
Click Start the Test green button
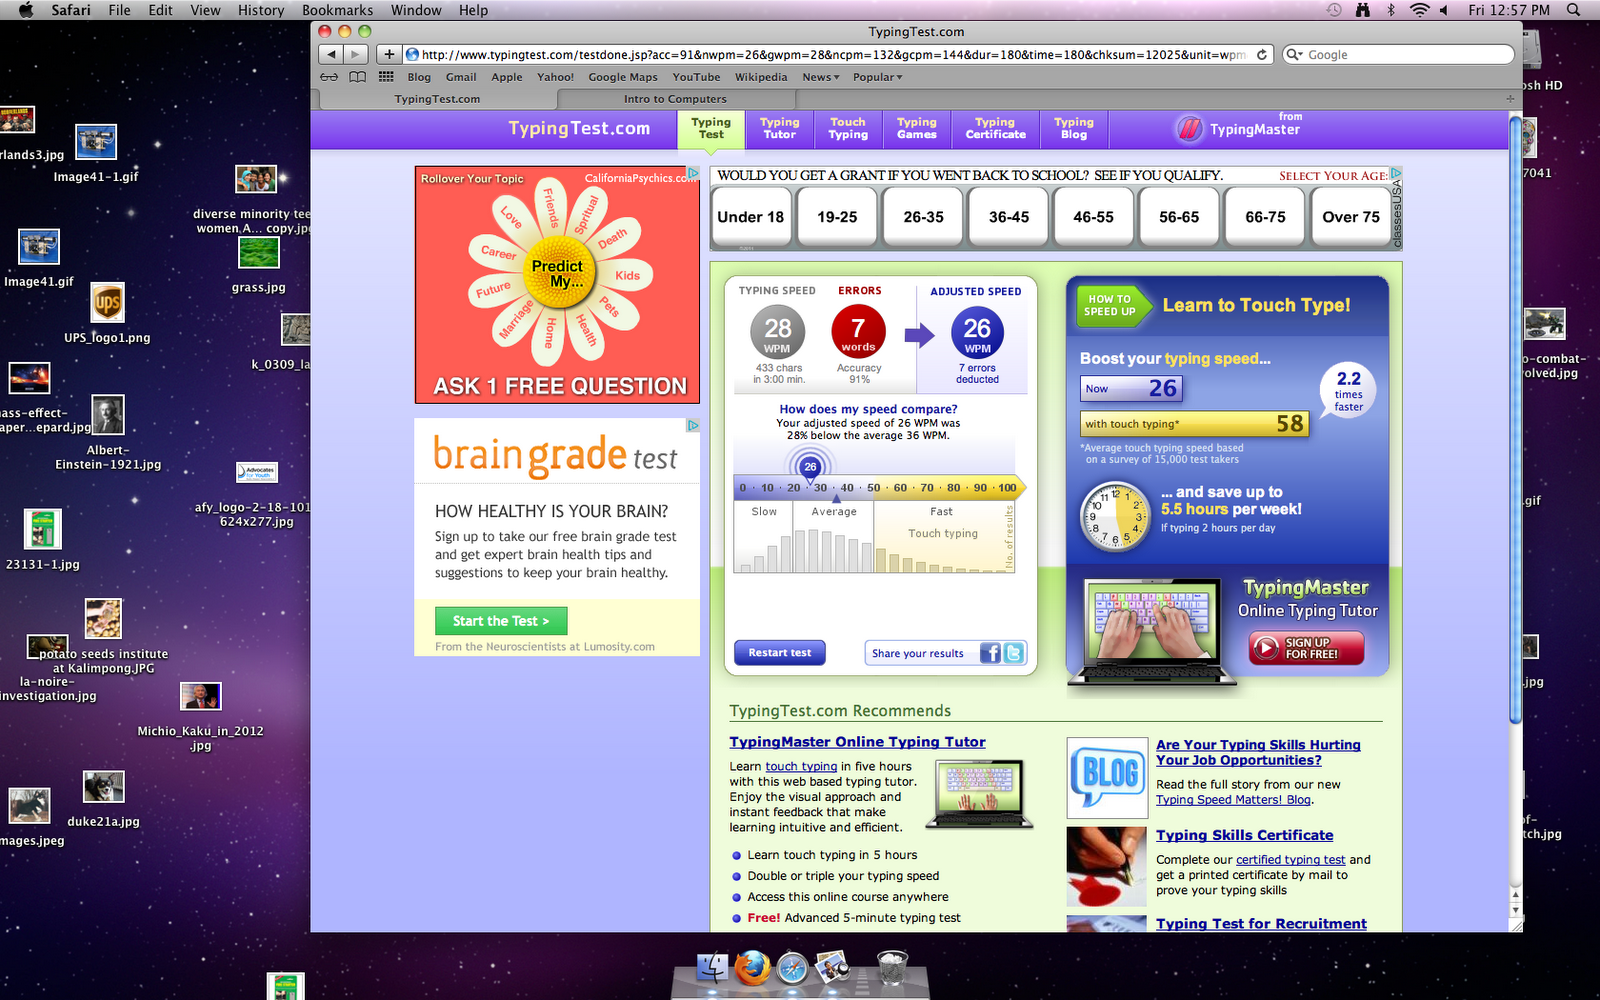coord(501,621)
